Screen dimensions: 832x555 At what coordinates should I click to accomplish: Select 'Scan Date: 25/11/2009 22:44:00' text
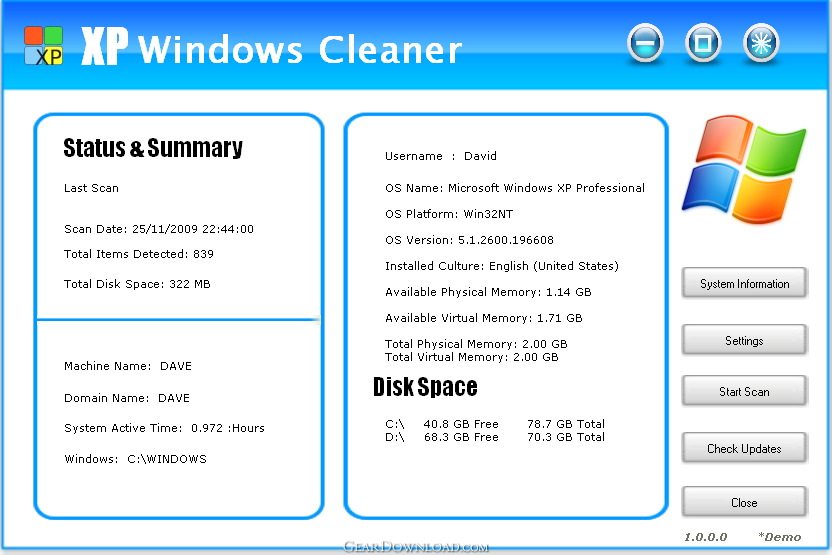click(159, 229)
